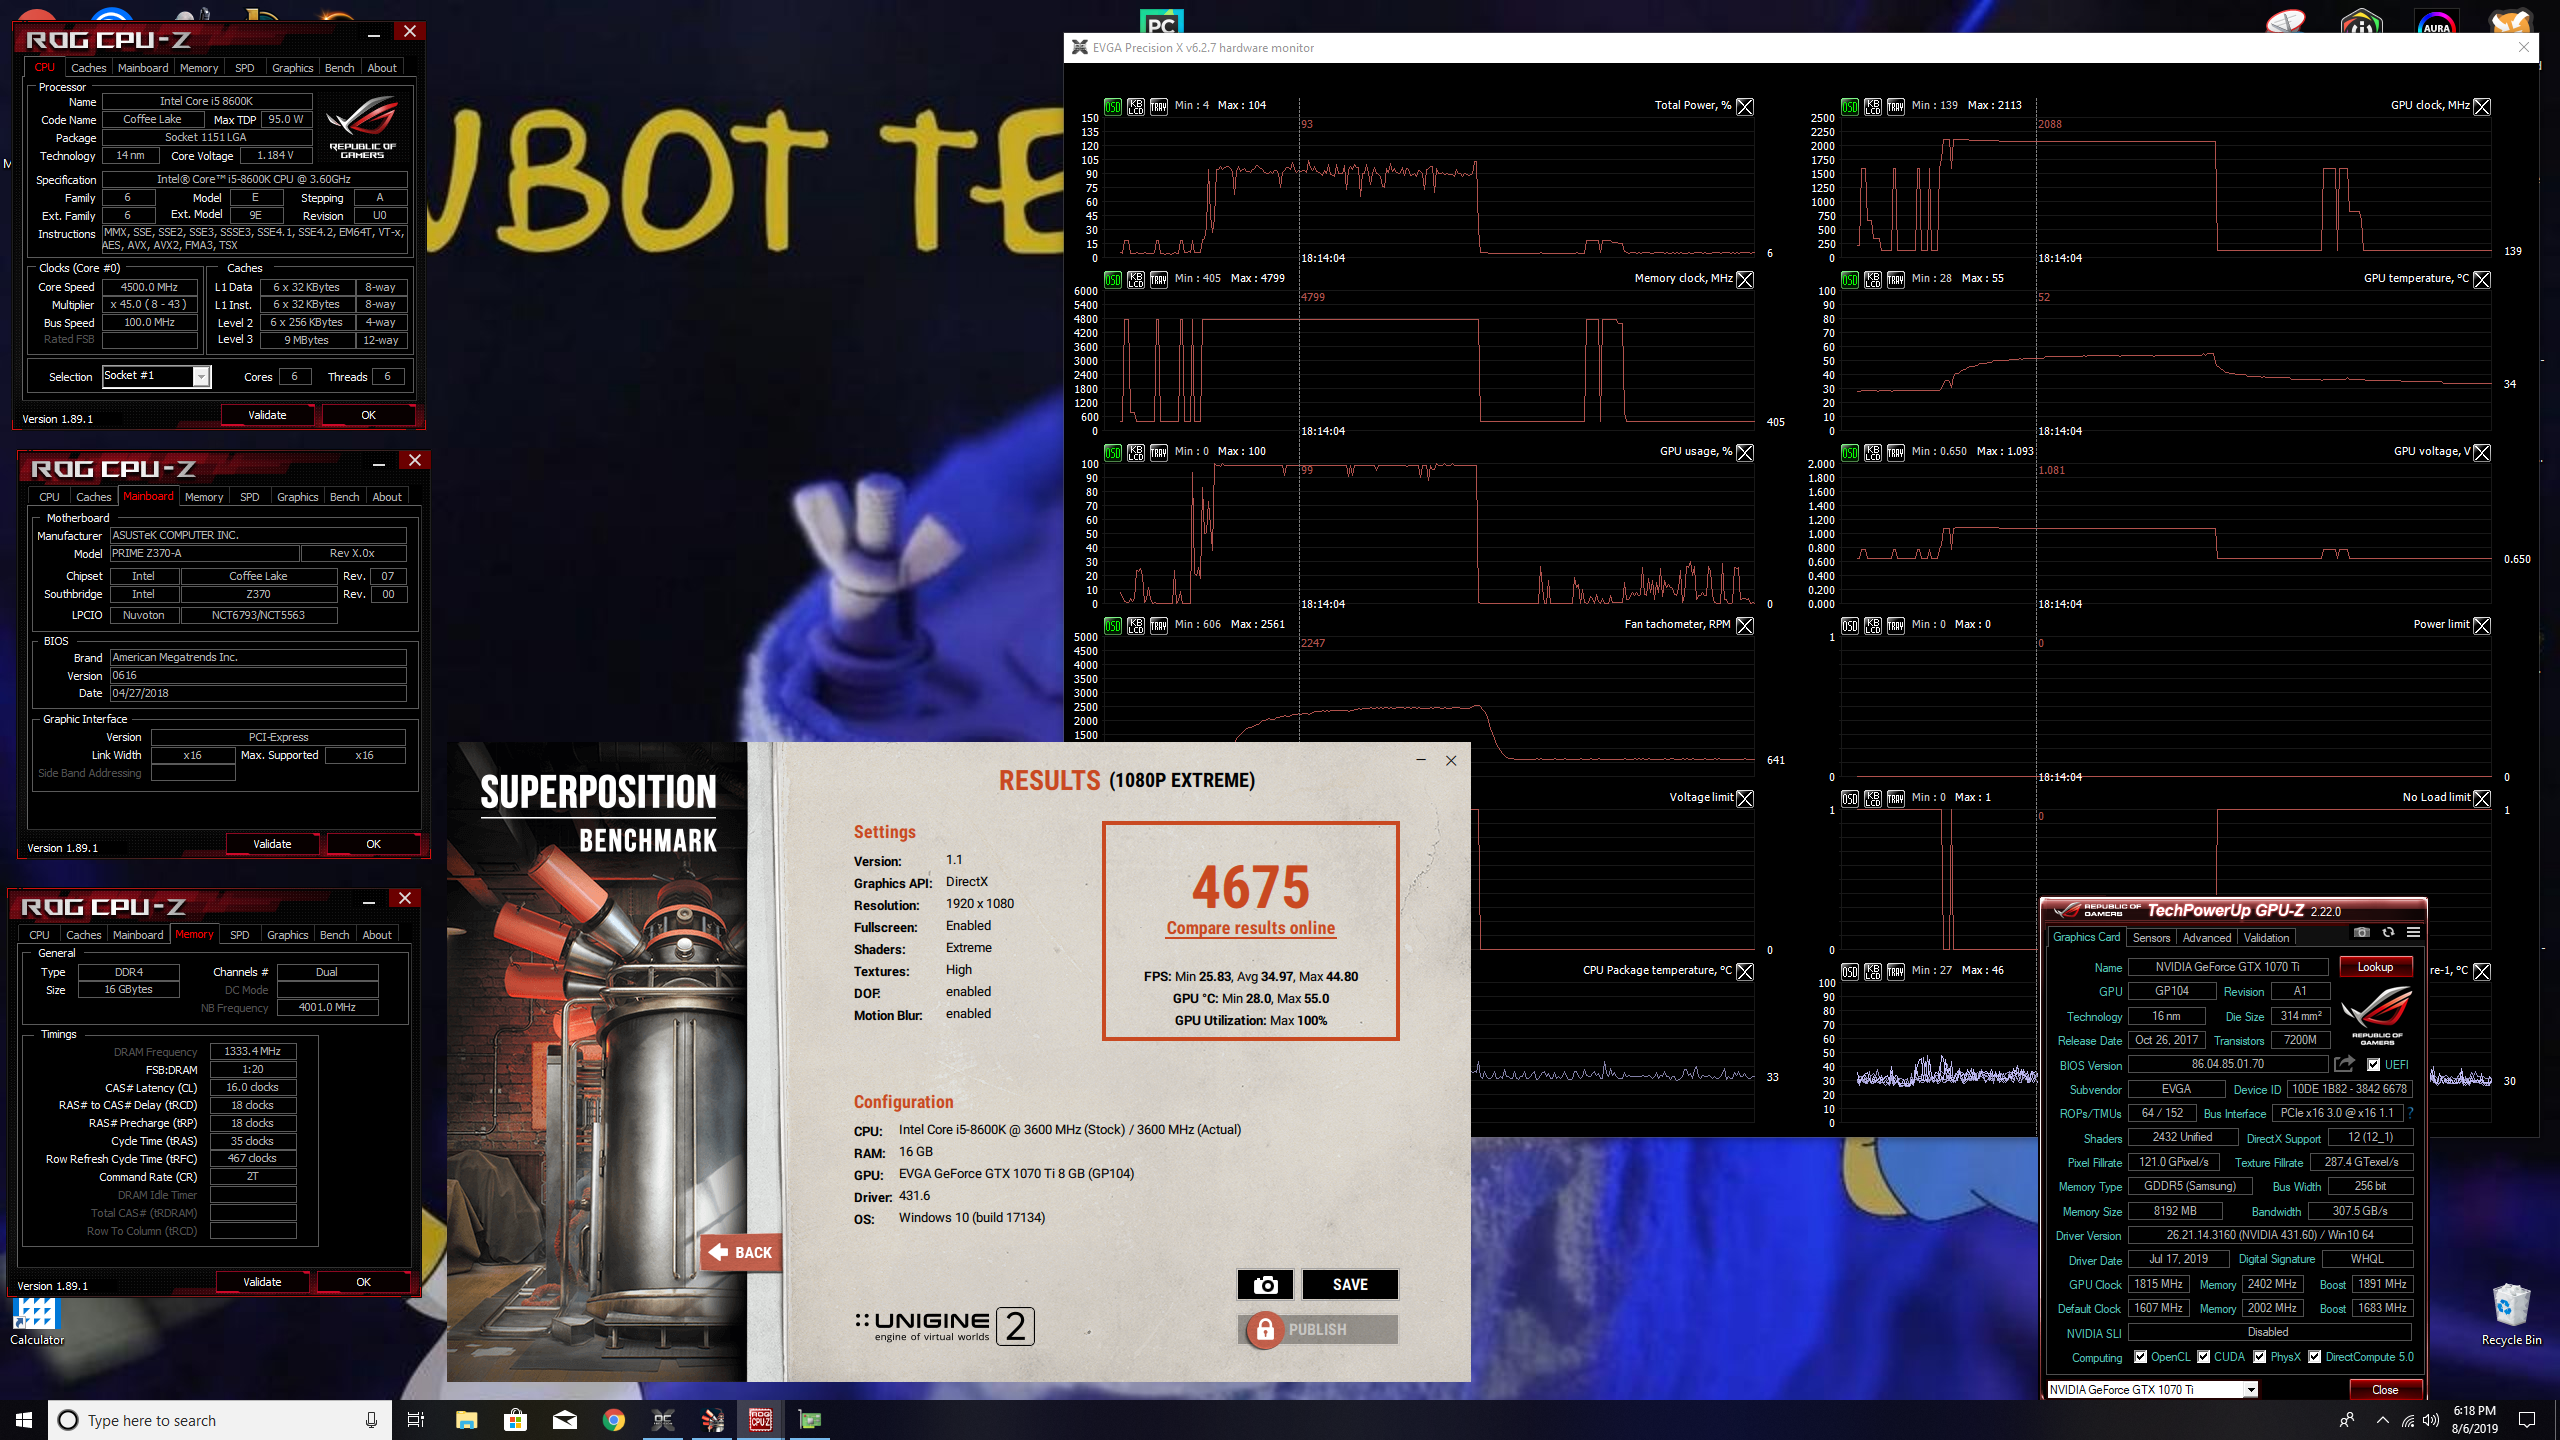Close the GPU voltage graph with its X icon
This screenshot has width=2560, height=1440.
(2482, 452)
